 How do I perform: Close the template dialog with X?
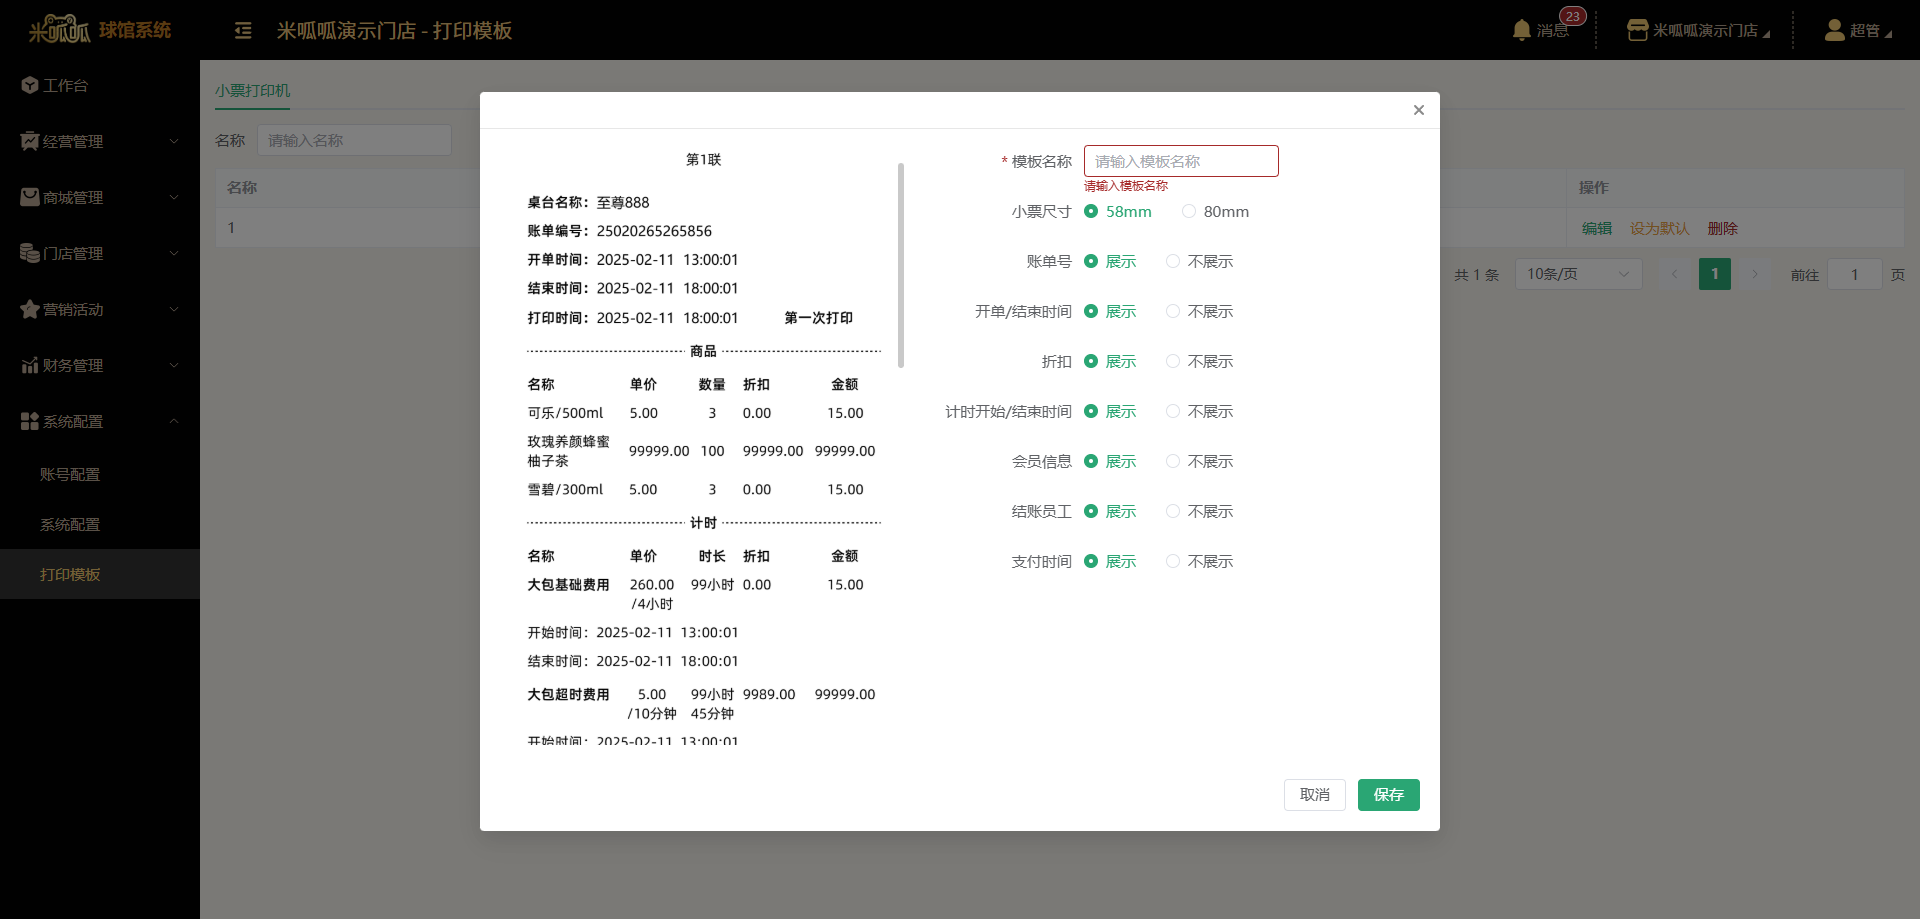tap(1418, 110)
